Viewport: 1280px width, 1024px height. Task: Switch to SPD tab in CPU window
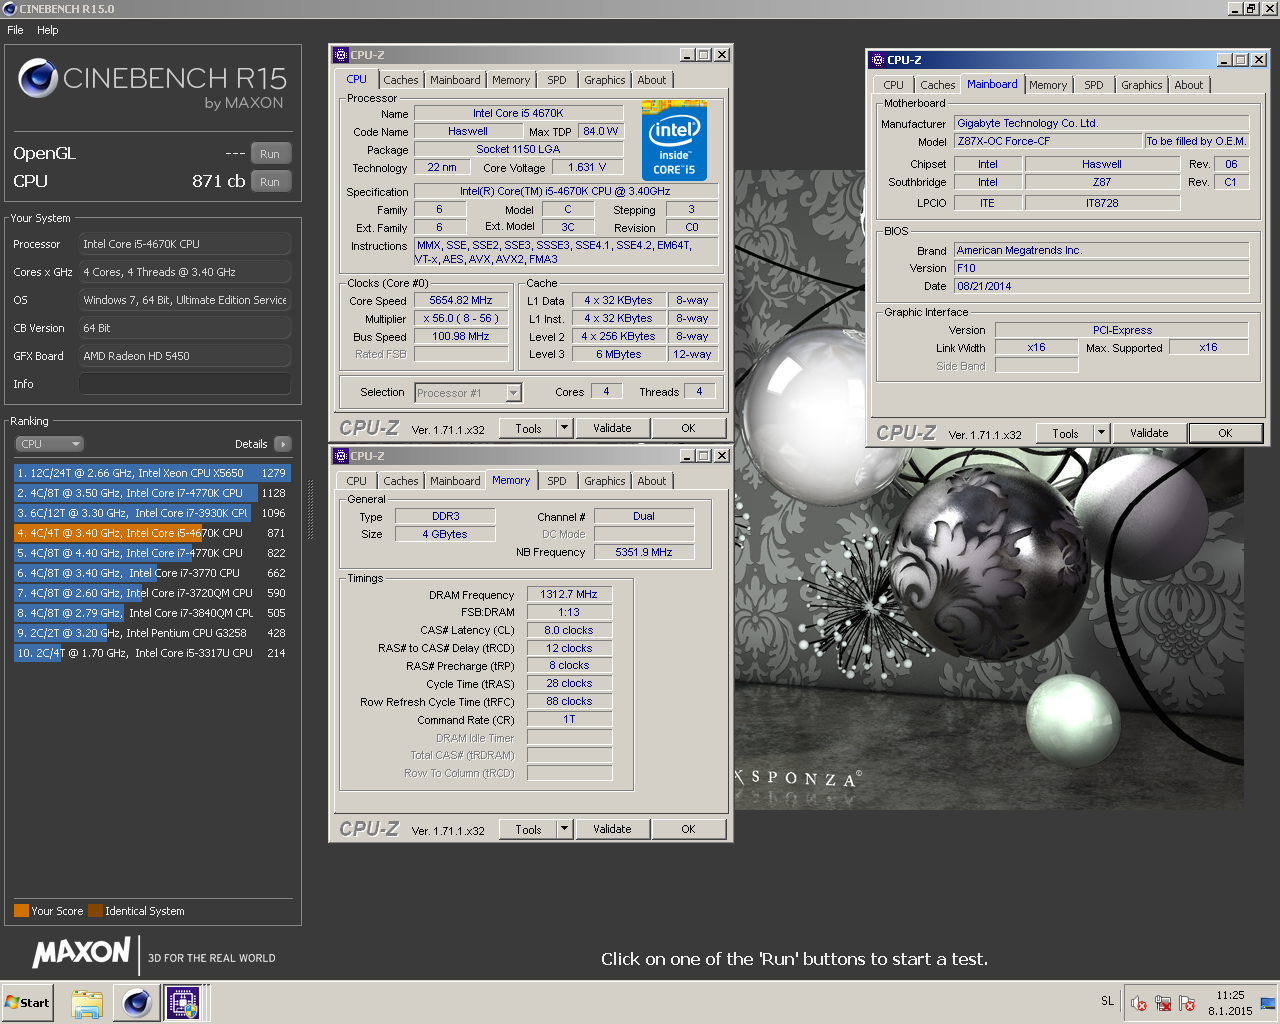point(557,80)
